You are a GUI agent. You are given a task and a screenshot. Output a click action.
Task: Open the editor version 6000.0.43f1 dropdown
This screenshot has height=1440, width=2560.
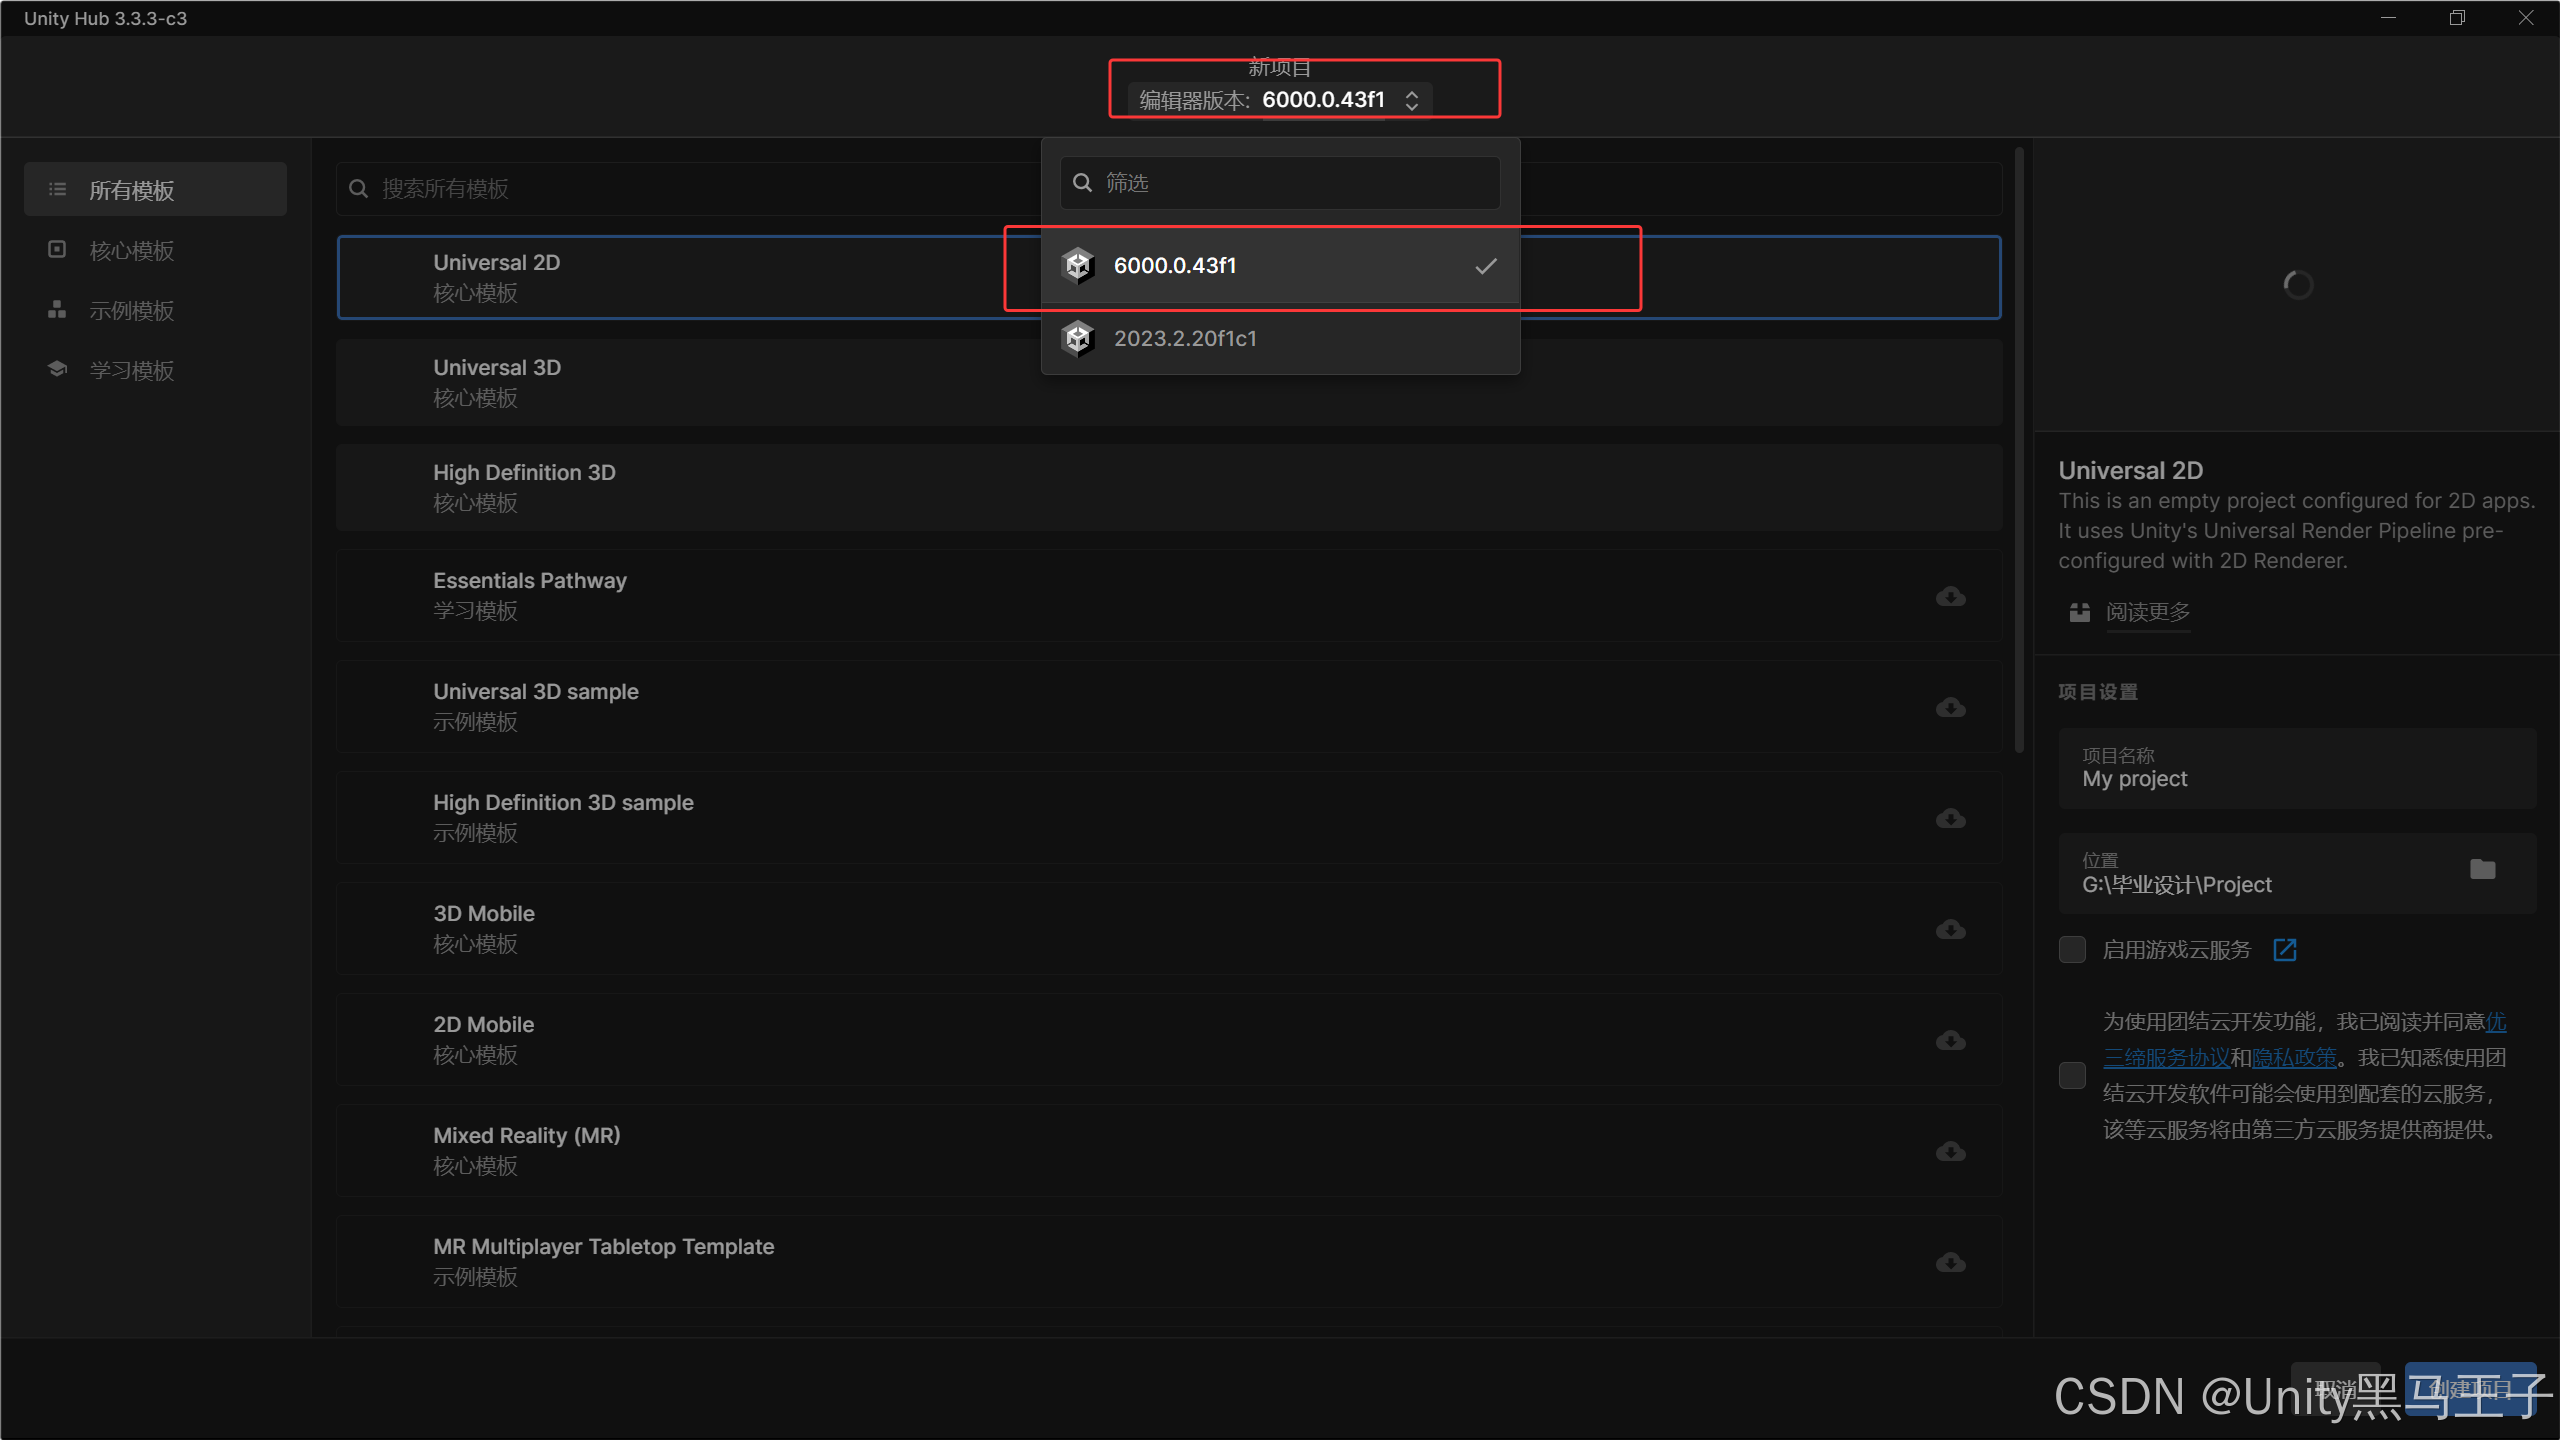click(1322, 100)
